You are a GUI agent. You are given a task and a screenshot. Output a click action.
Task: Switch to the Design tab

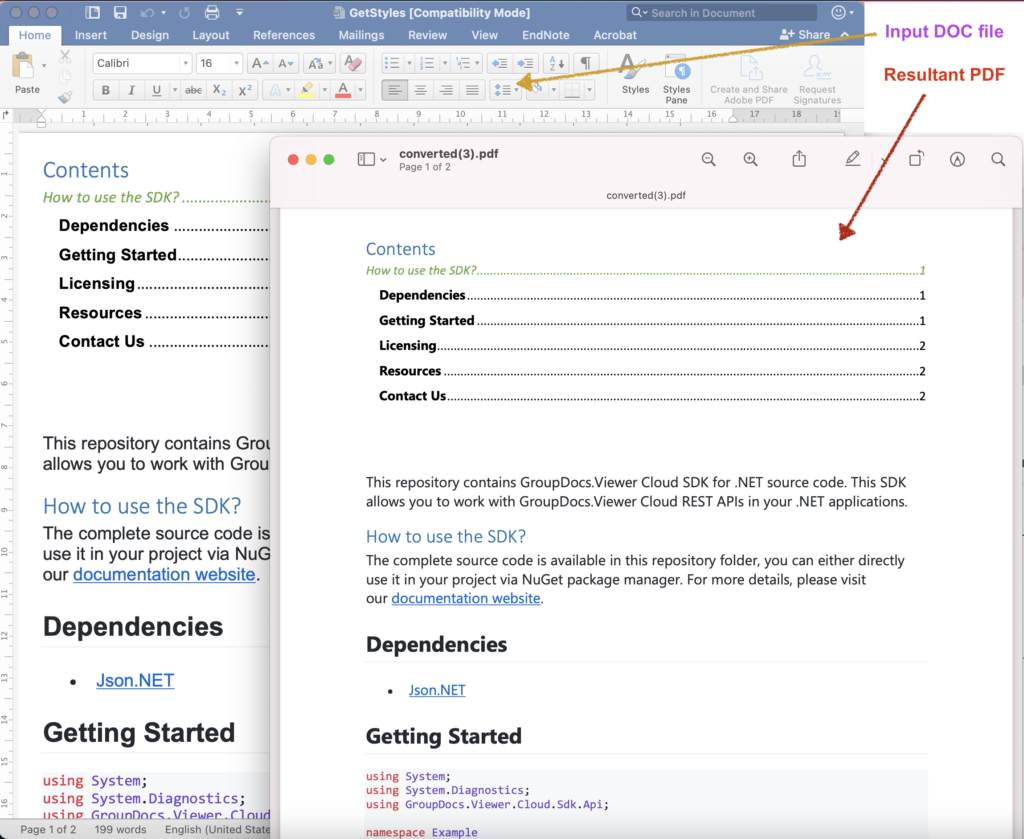[x=150, y=35]
